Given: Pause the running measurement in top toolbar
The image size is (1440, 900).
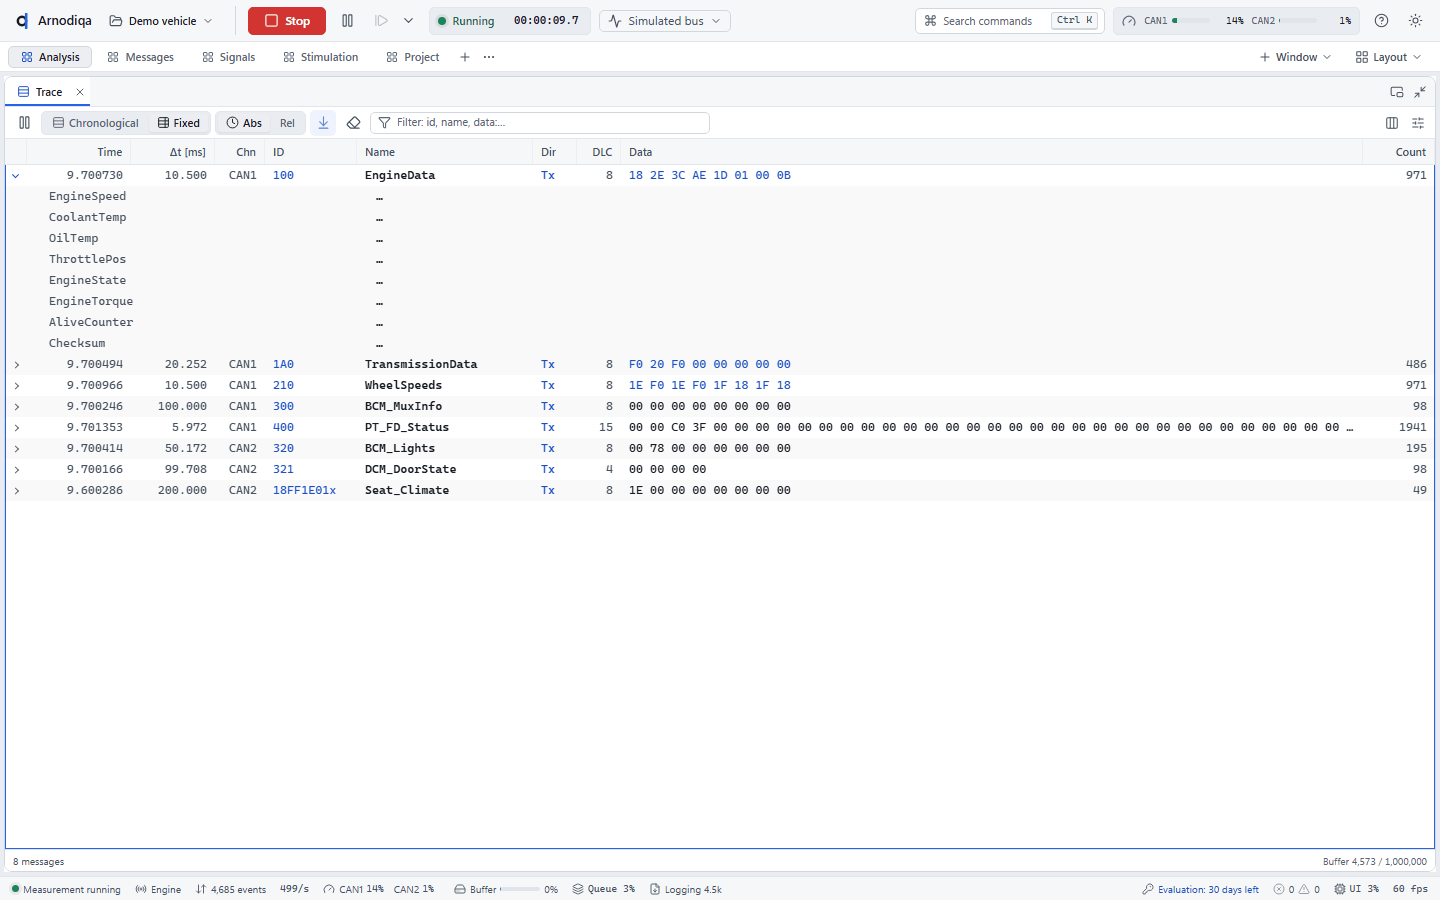Looking at the screenshot, I should (x=347, y=21).
